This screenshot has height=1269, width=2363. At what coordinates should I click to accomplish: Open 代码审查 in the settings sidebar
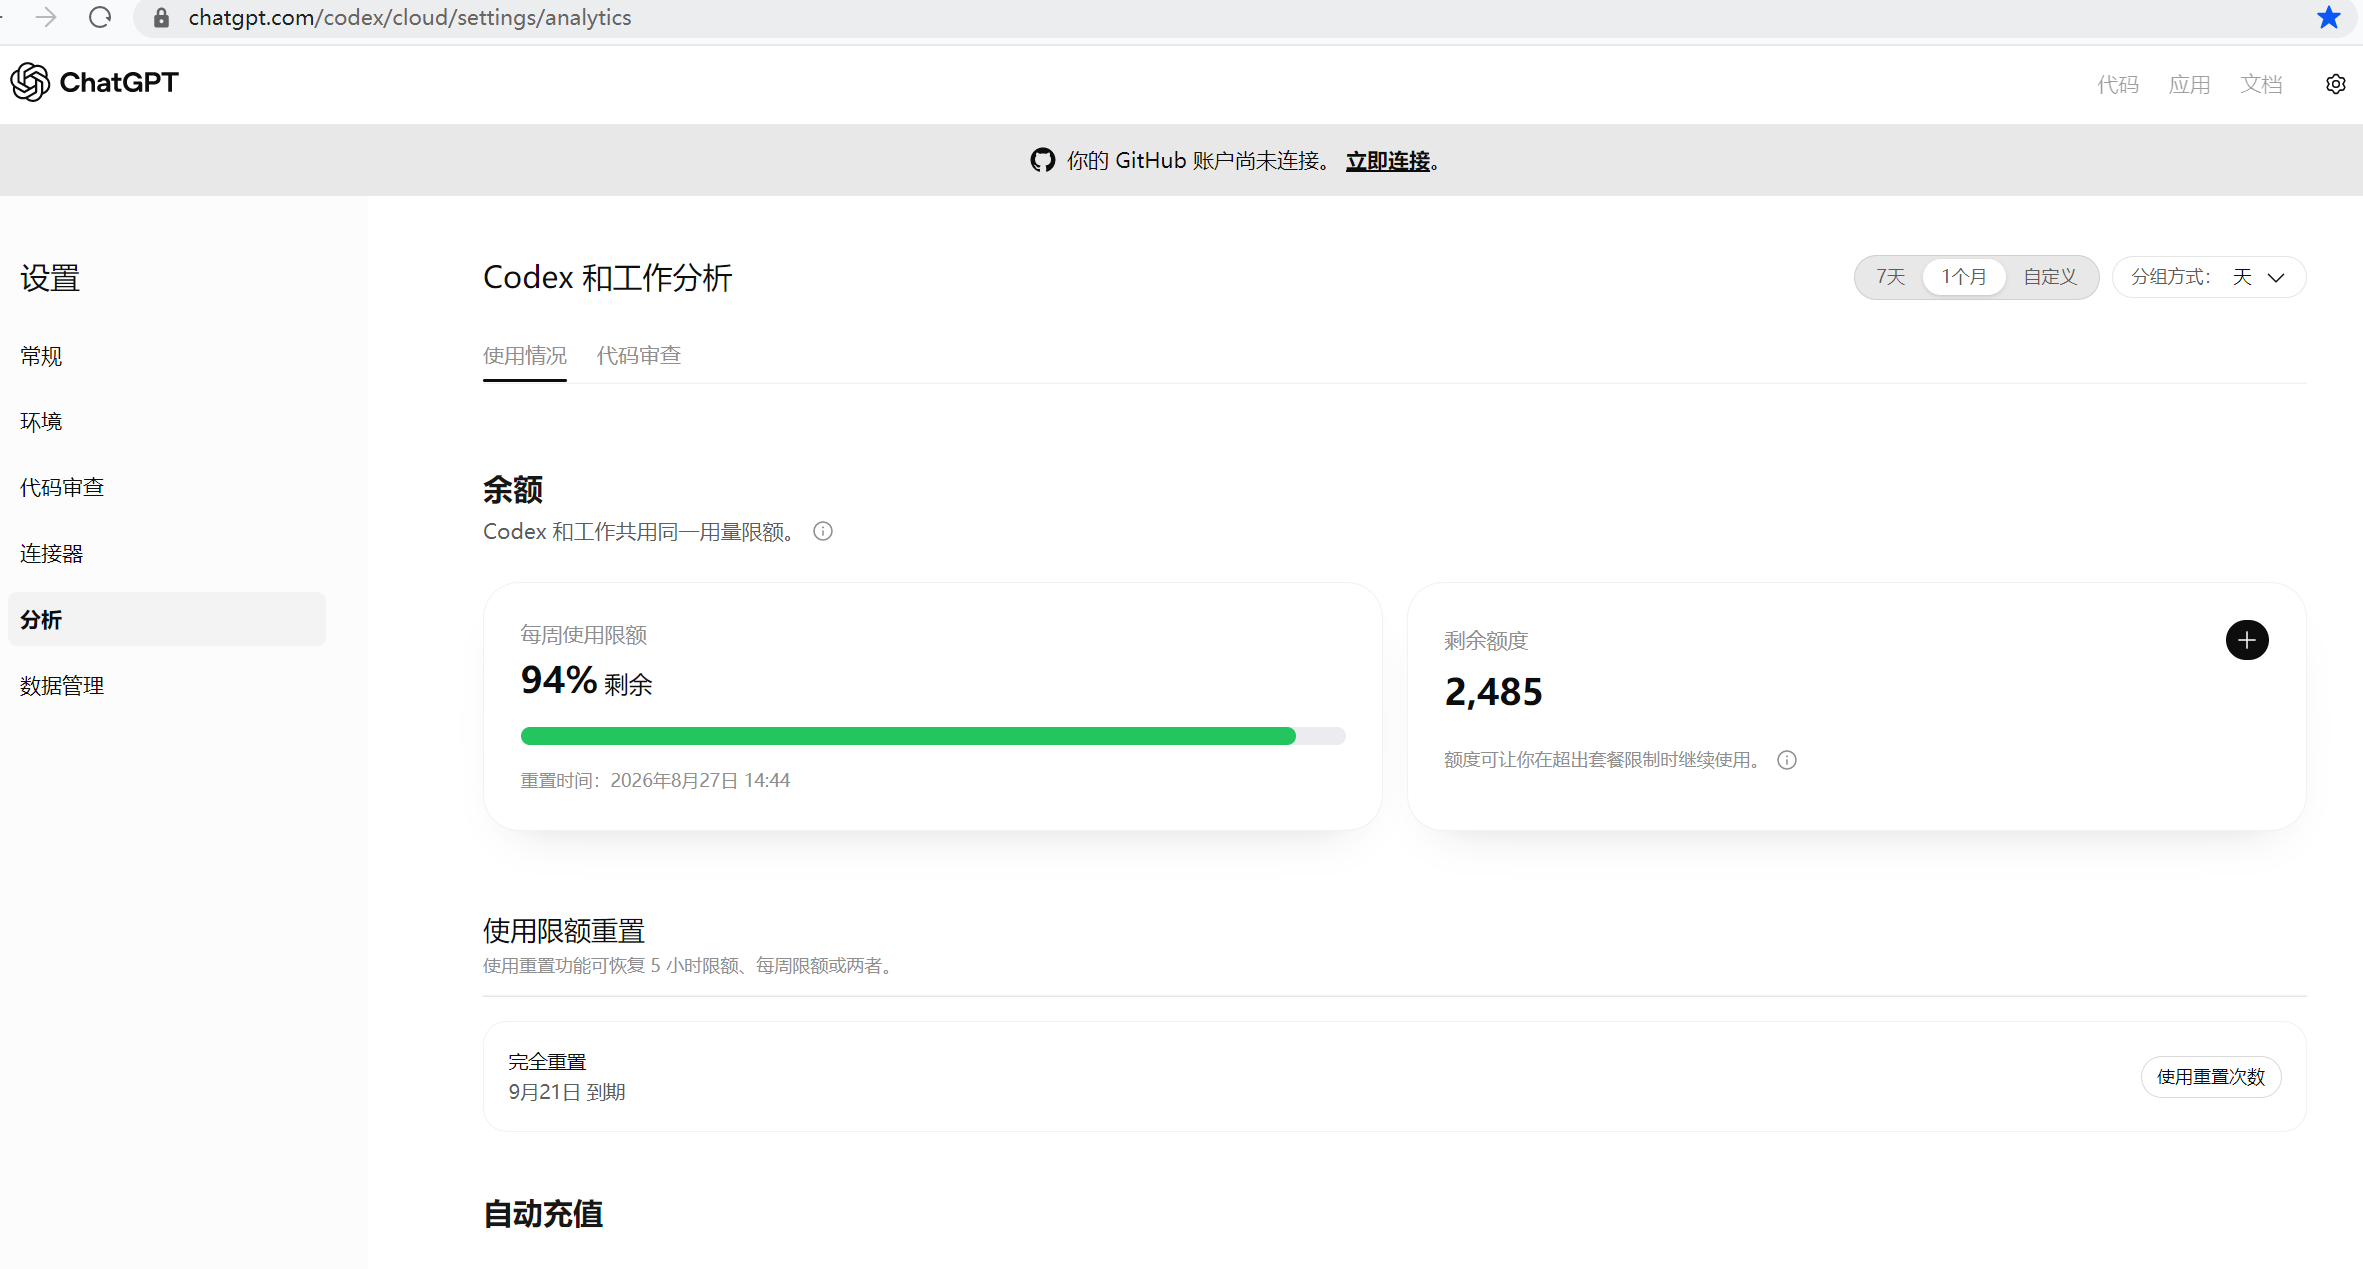(62, 487)
